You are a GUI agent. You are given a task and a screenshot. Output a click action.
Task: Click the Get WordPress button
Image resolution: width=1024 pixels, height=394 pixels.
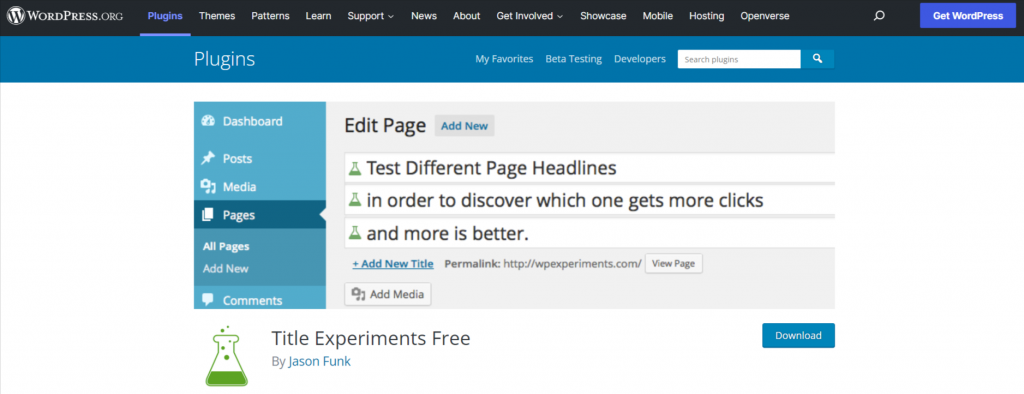click(968, 16)
